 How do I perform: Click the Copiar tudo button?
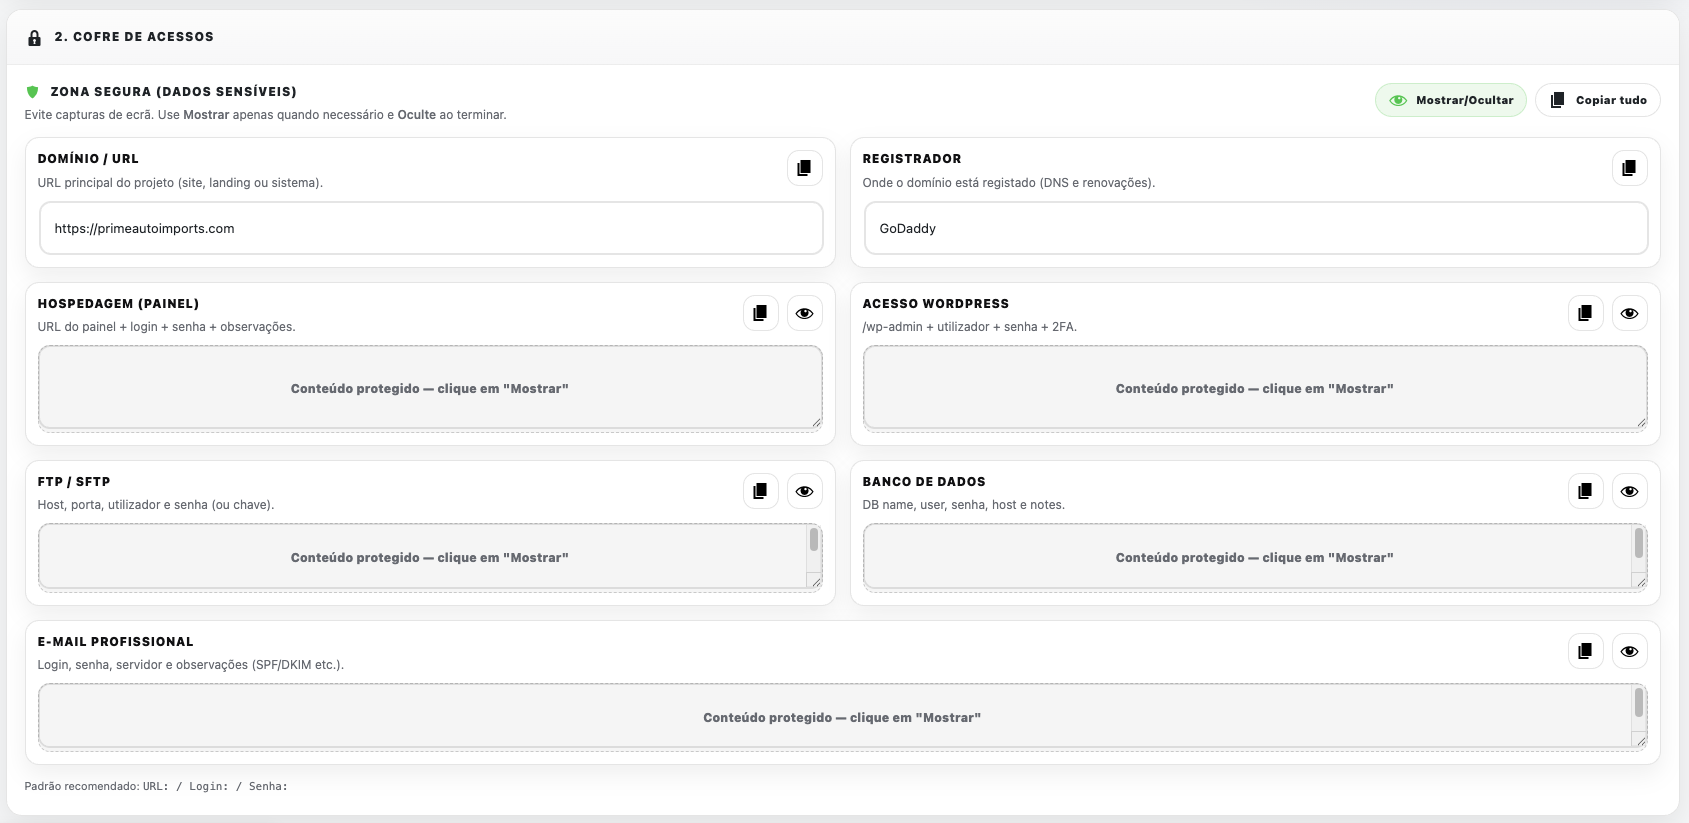1597,100
